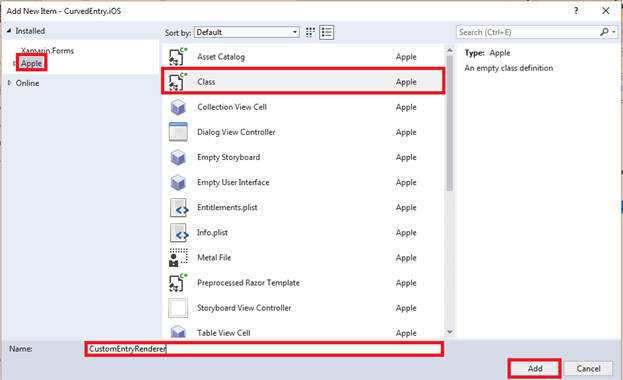Select the Asset Catalog template icon
Screen dimensions: 623x380
pyautogui.click(x=178, y=56)
